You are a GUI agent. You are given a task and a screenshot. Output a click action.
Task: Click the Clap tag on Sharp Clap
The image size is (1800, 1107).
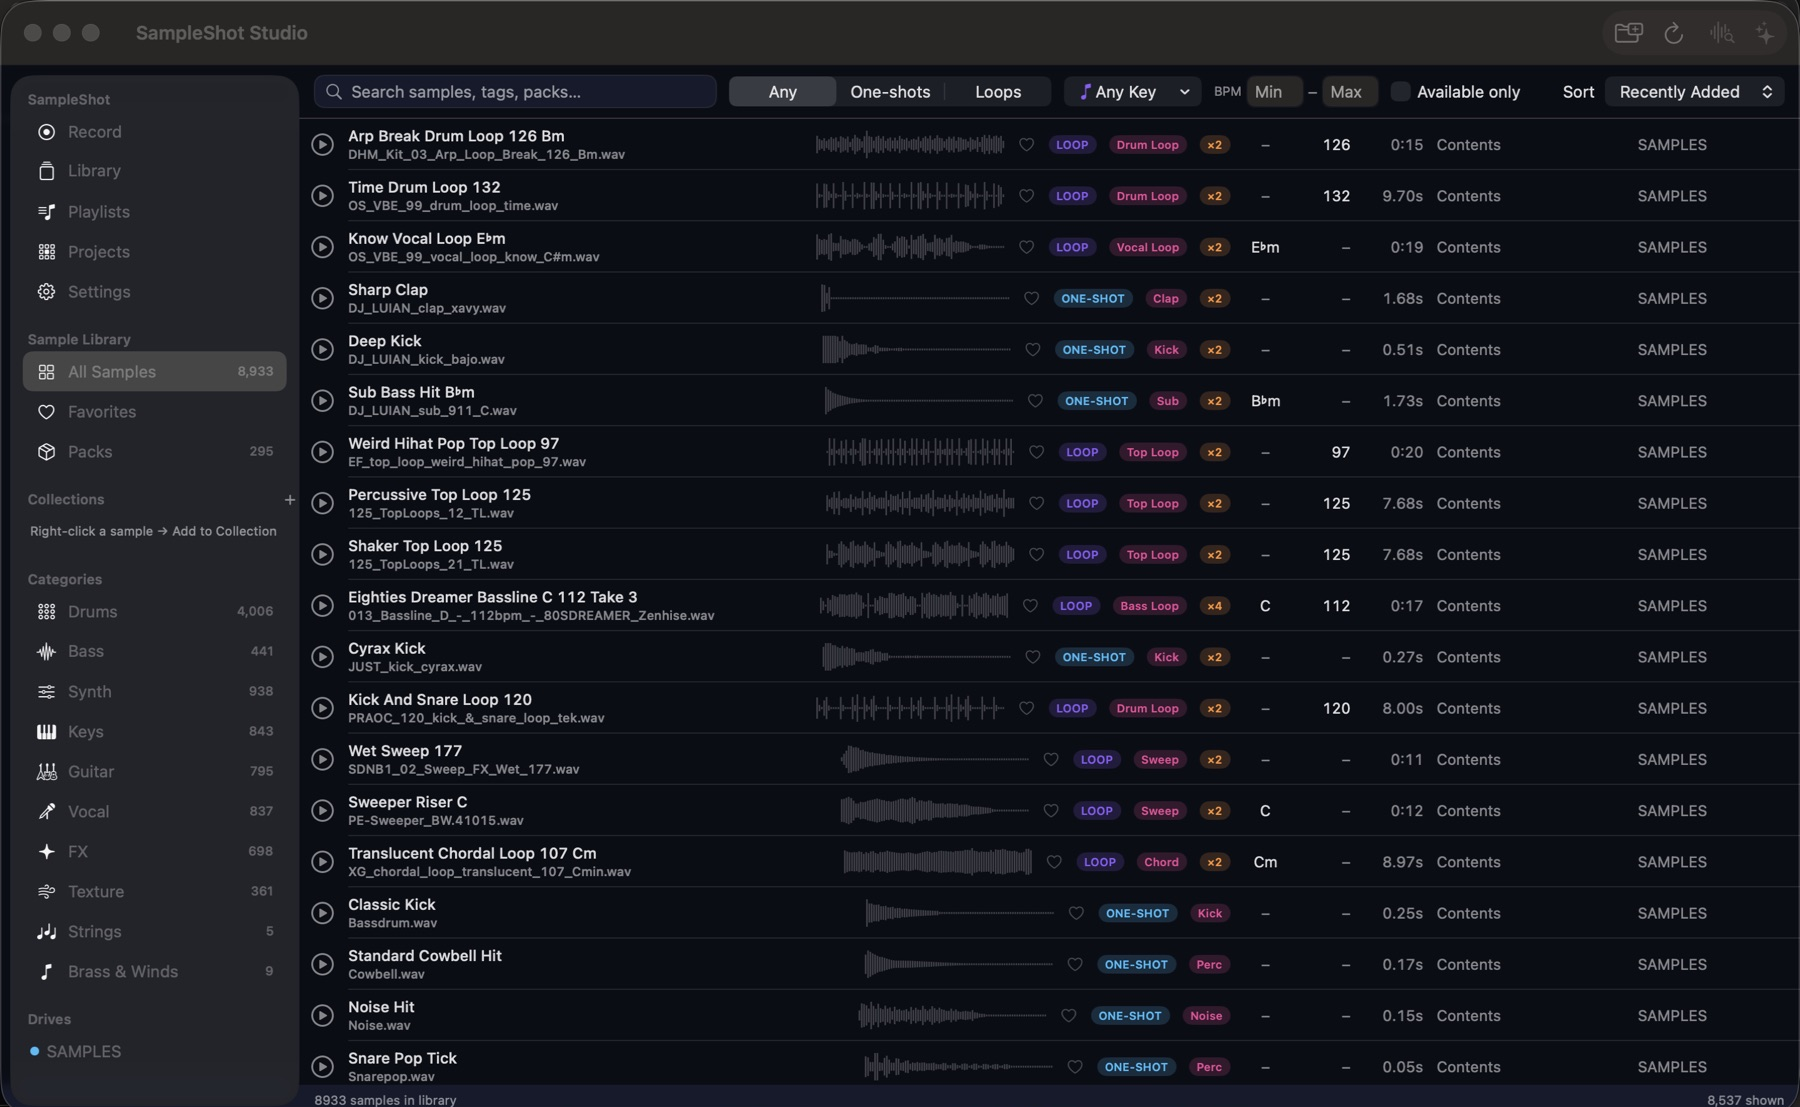pos(1165,299)
